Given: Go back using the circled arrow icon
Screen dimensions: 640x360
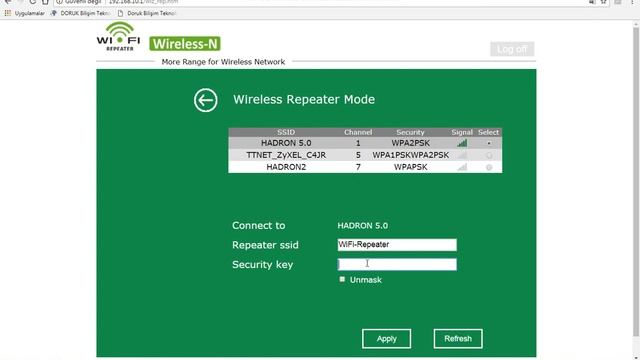Looking at the screenshot, I should (x=205, y=100).
